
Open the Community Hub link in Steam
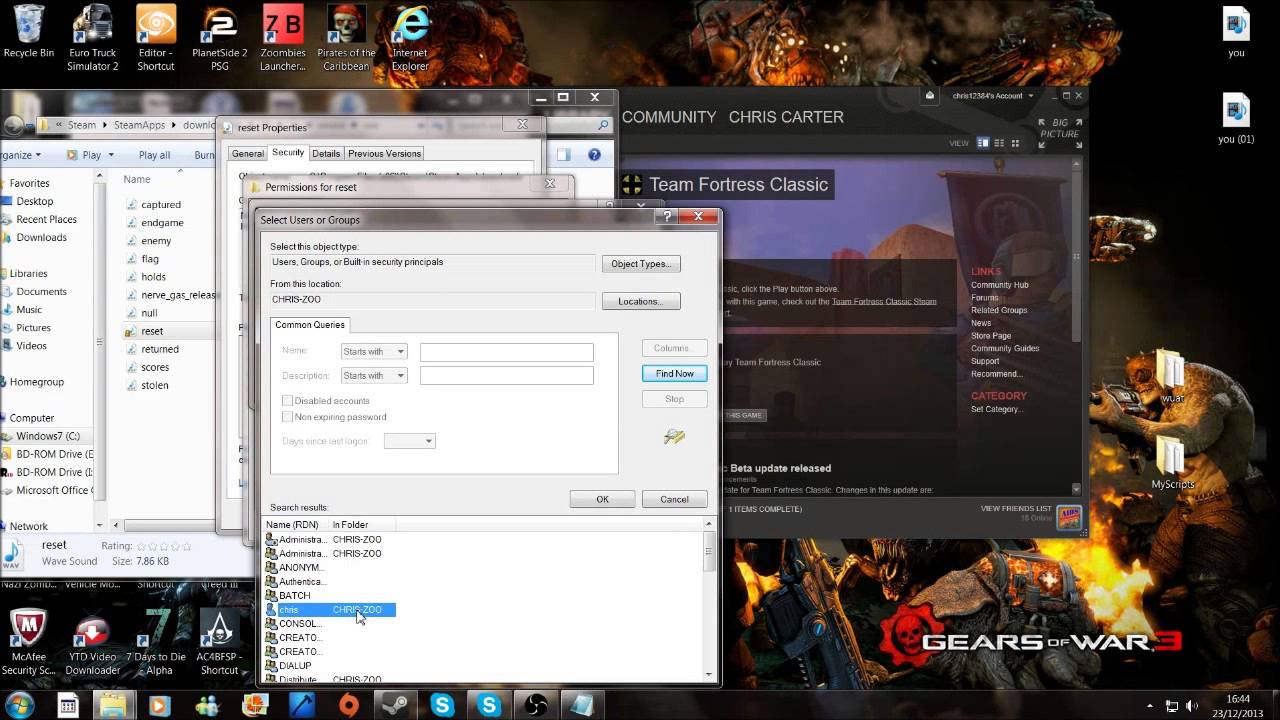(x=999, y=285)
